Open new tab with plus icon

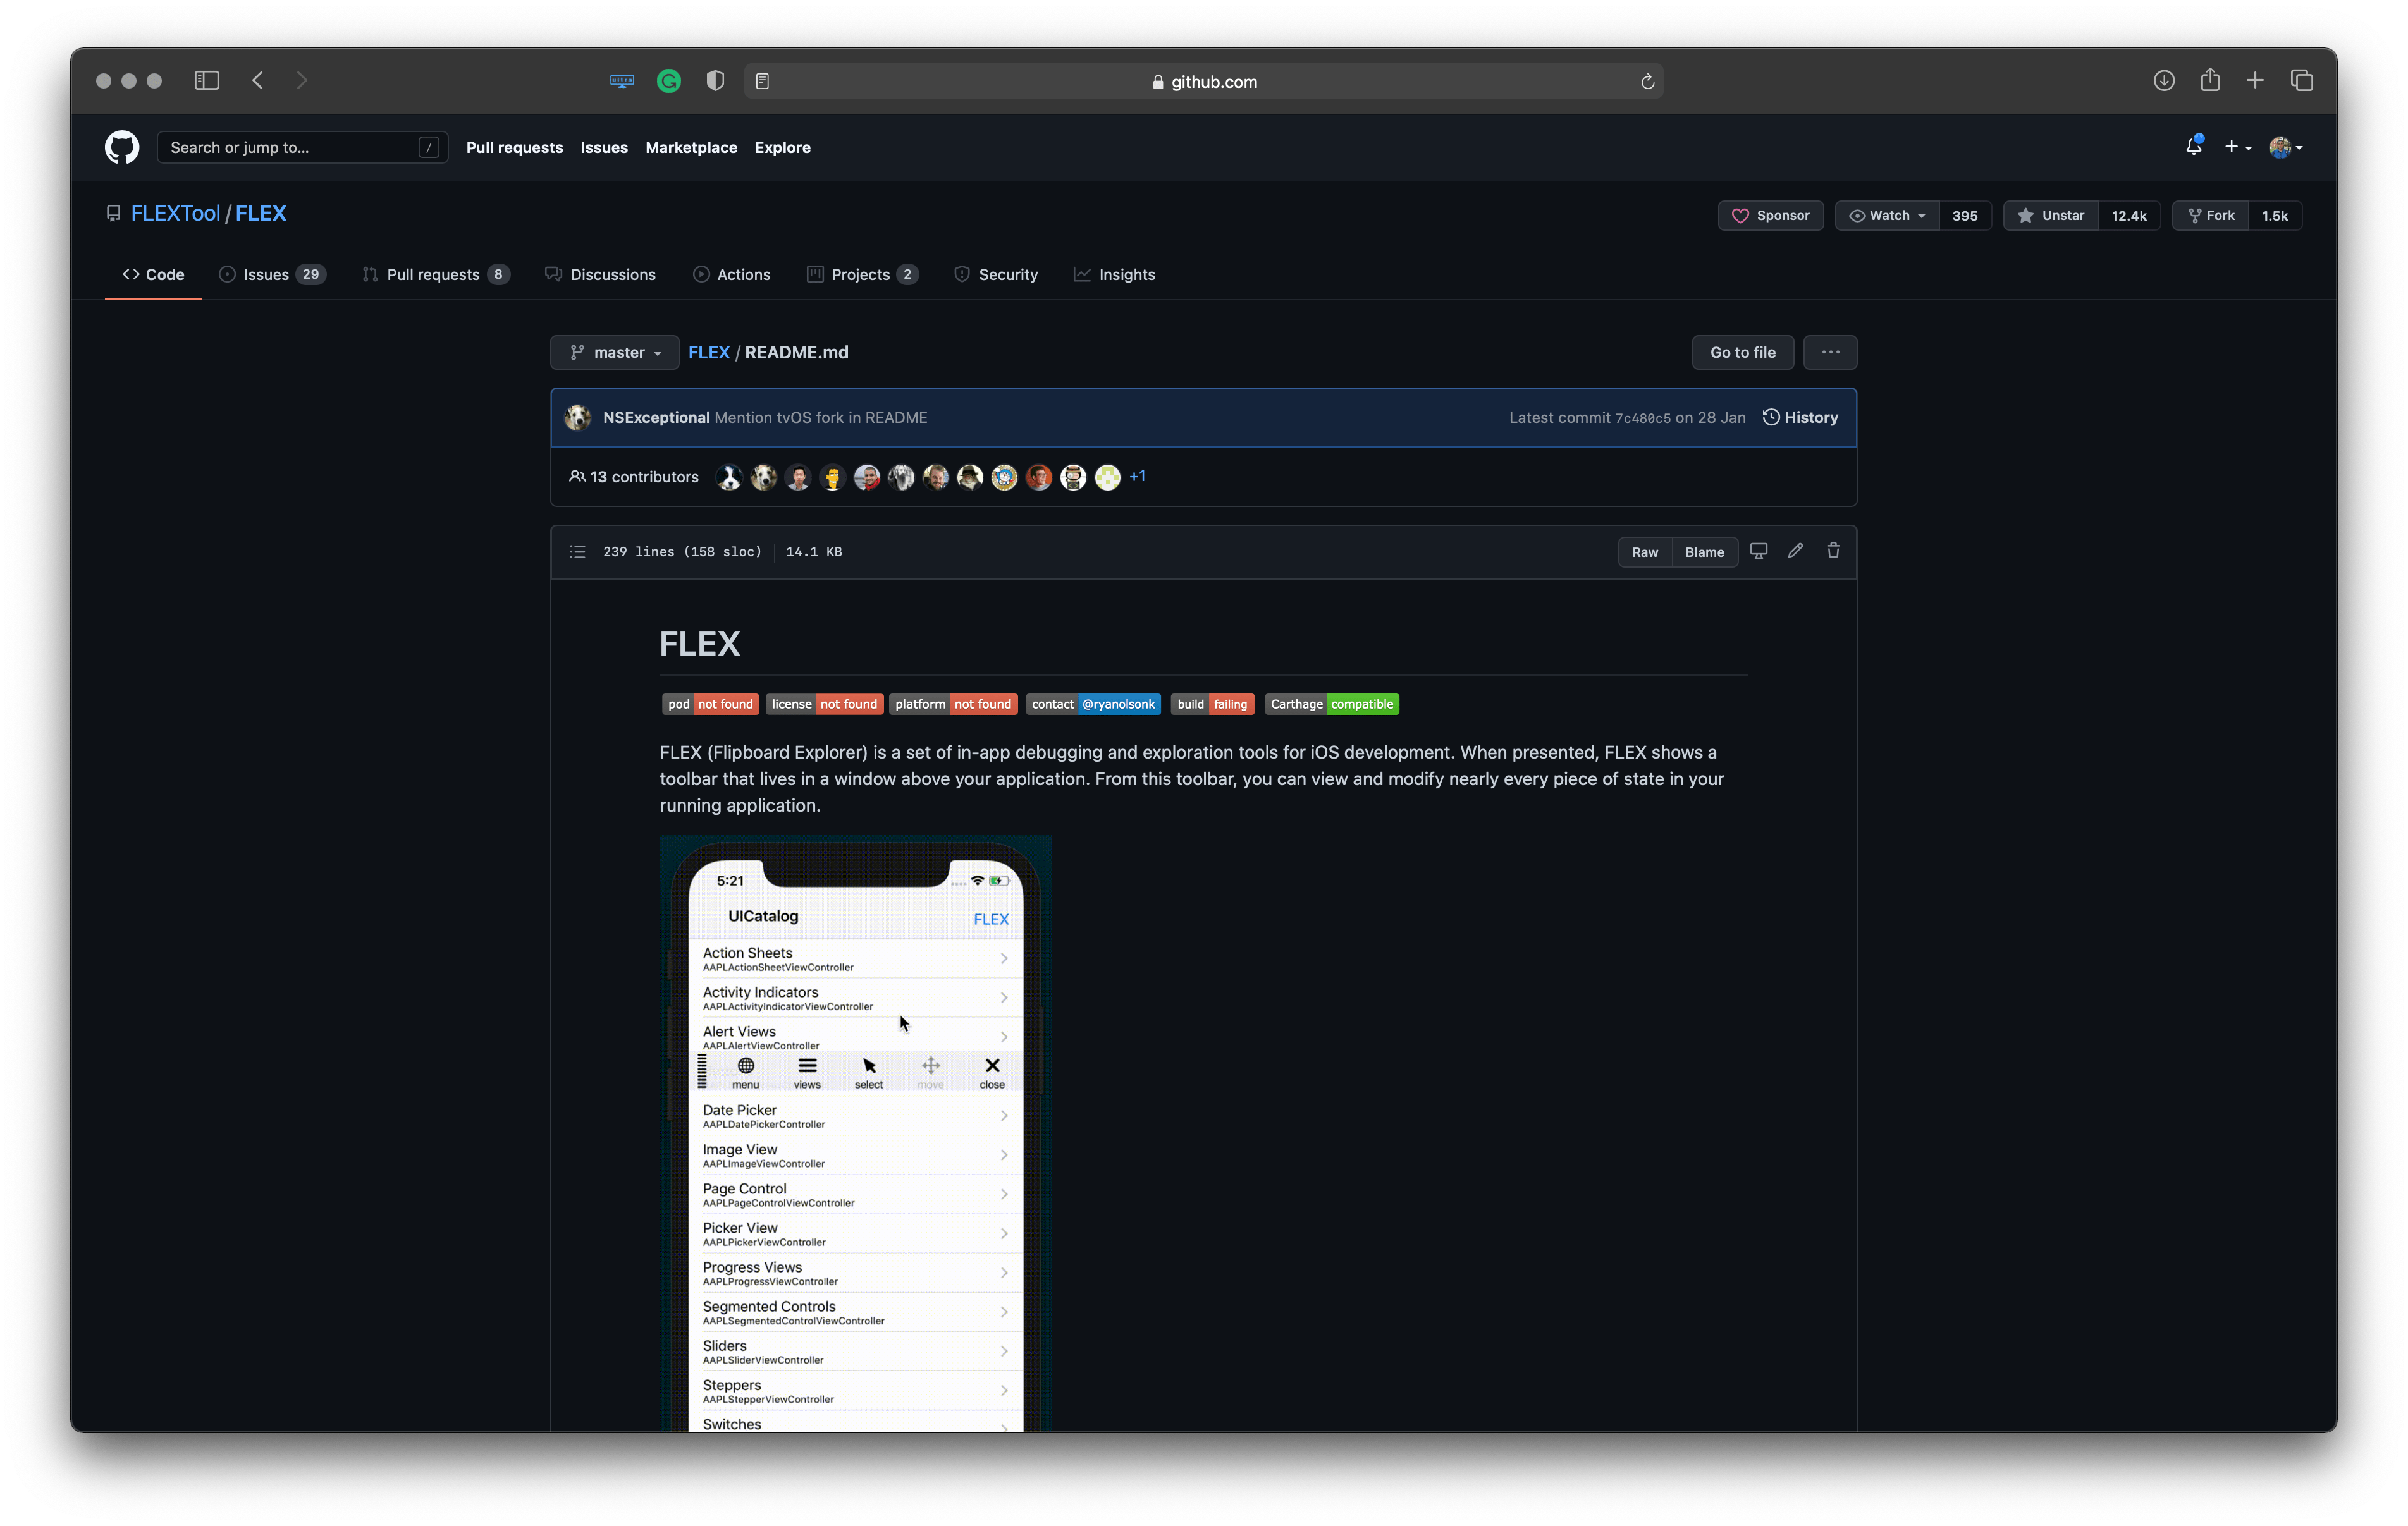(x=2255, y=80)
